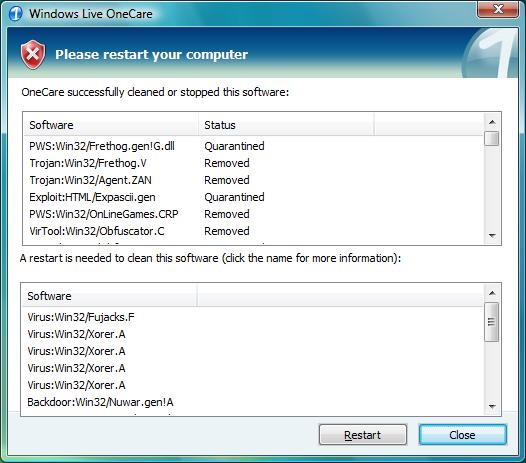Click the red shield error icon

coord(33,54)
